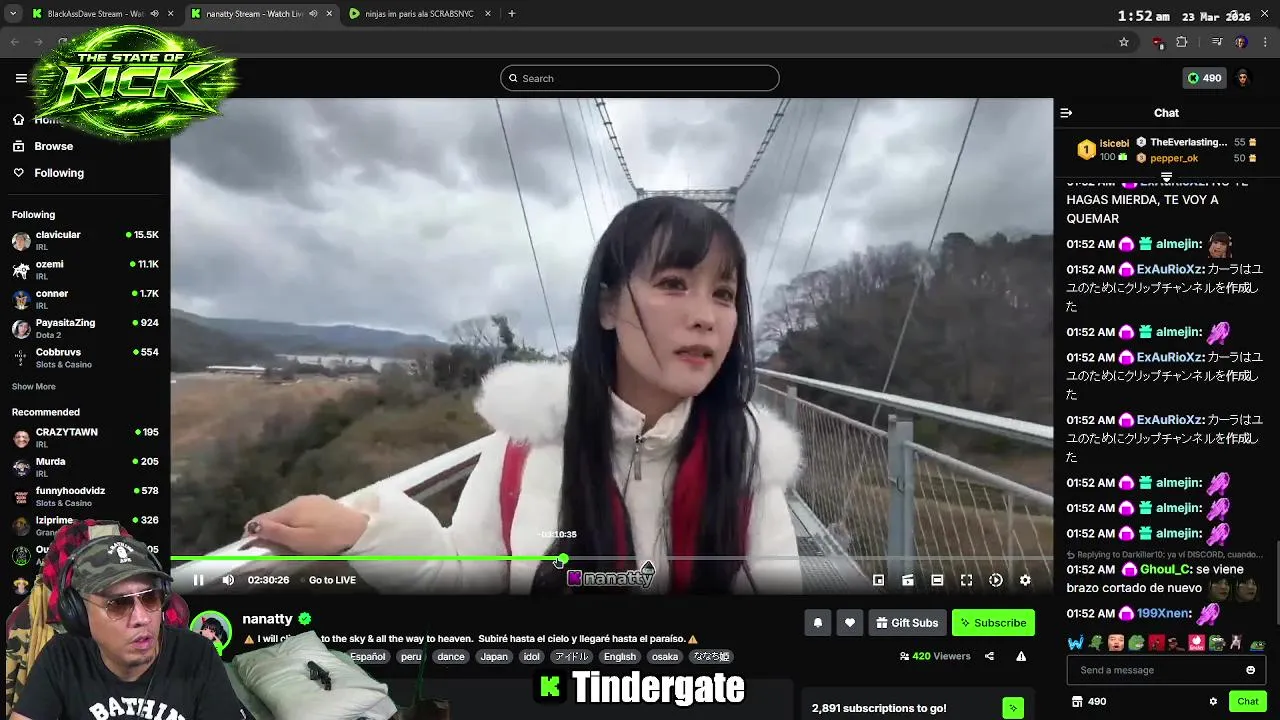Screen dimensions: 1280x720
Task: Select the osaka tag
Action: (x=665, y=657)
